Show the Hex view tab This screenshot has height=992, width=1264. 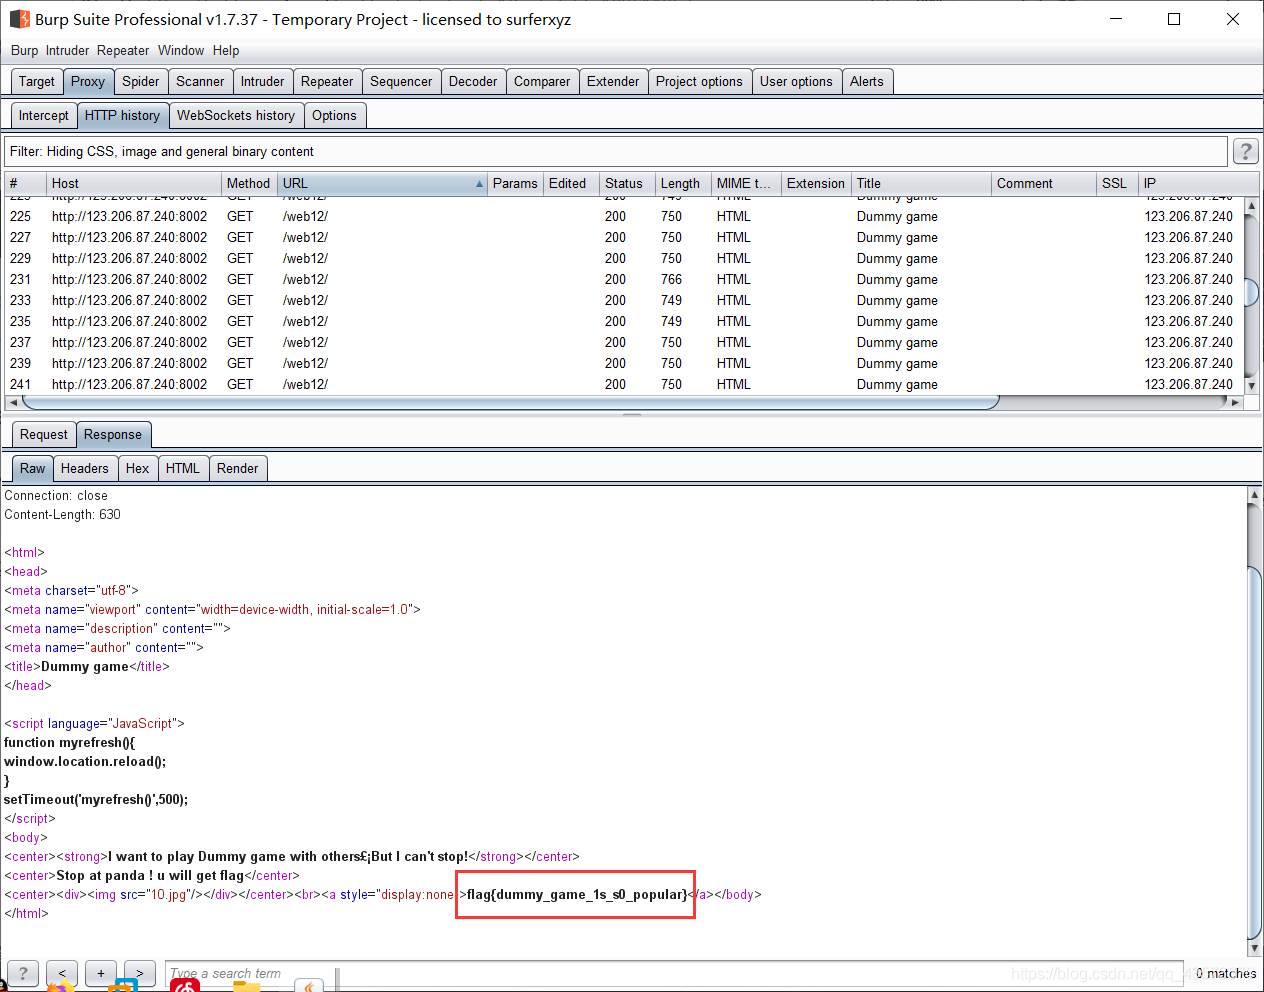(138, 469)
